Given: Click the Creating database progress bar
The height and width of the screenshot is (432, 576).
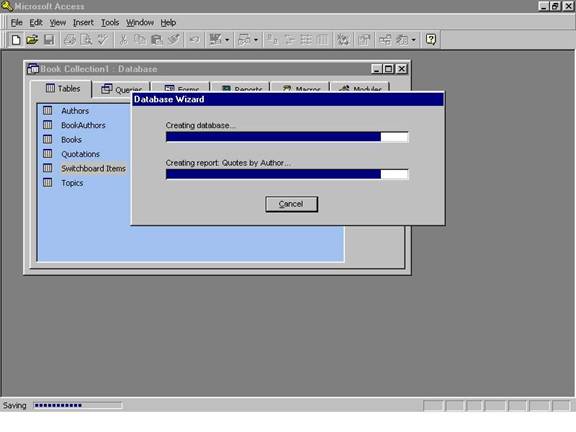Looking at the screenshot, I should (x=287, y=137).
